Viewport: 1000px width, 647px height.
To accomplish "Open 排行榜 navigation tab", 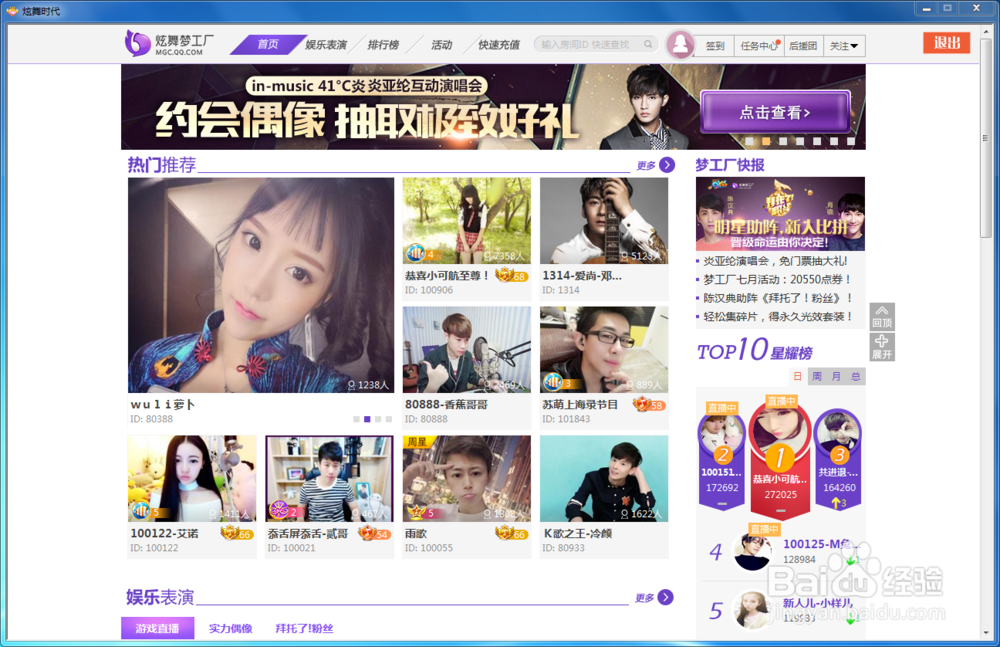I will 383,45.
